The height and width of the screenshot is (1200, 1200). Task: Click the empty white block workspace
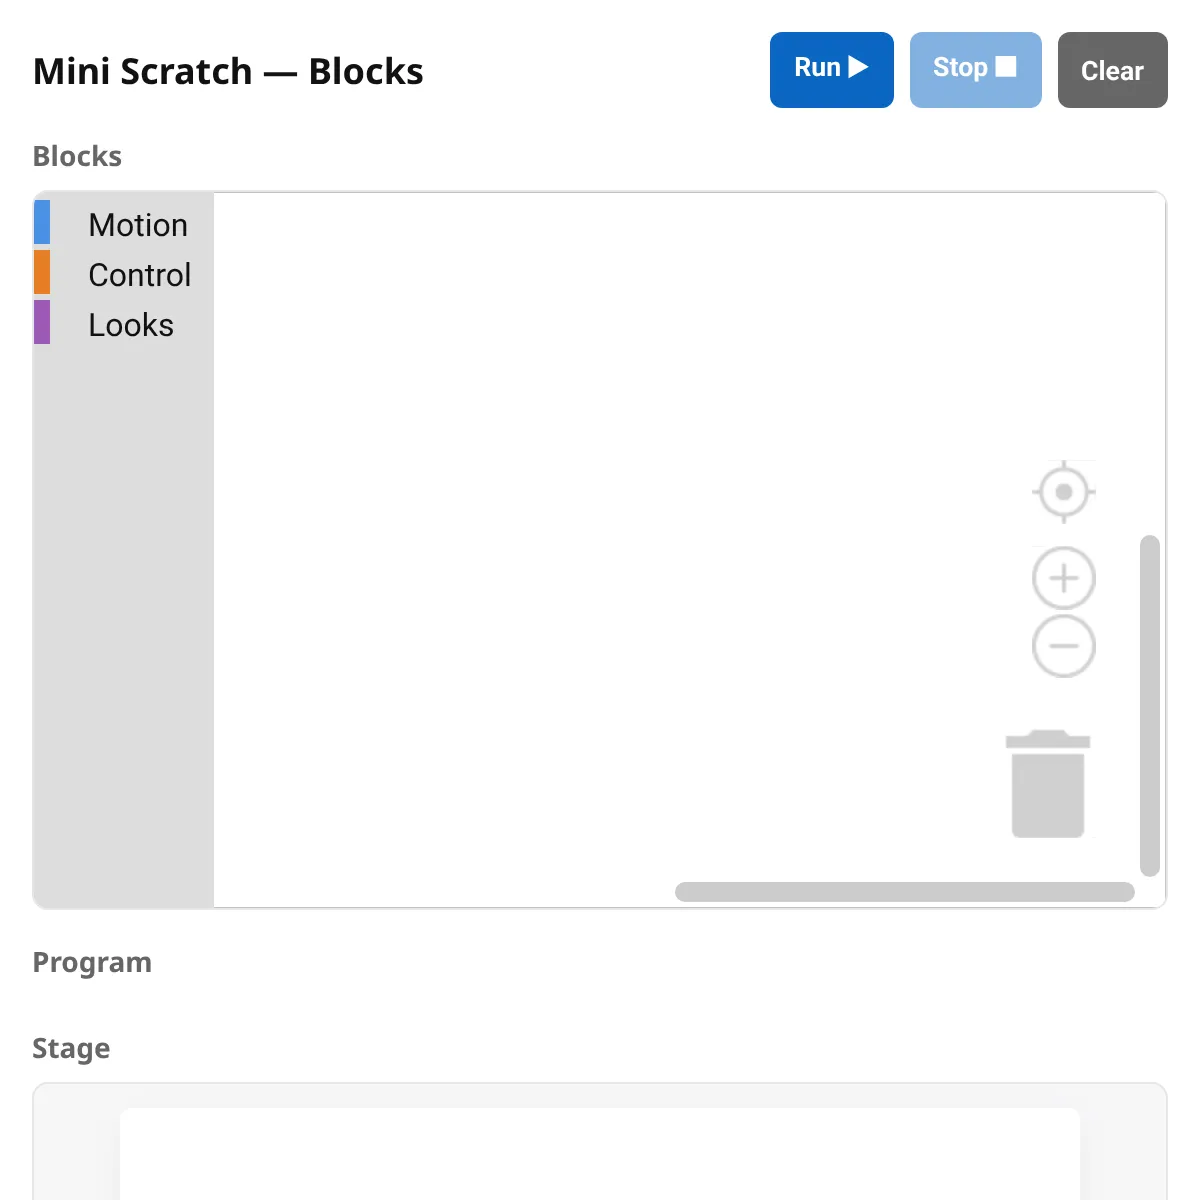point(600,500)
